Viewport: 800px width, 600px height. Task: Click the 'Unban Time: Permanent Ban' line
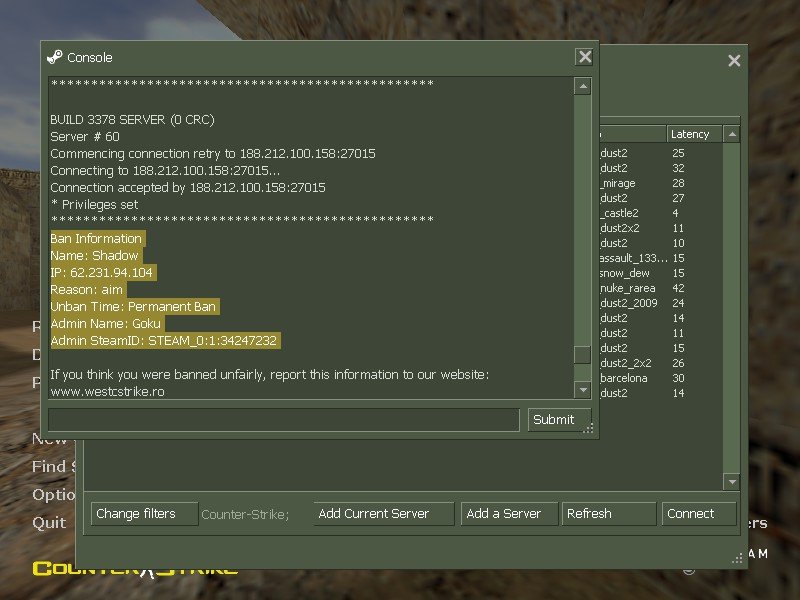pyautogui.click(x=133, y=307)
